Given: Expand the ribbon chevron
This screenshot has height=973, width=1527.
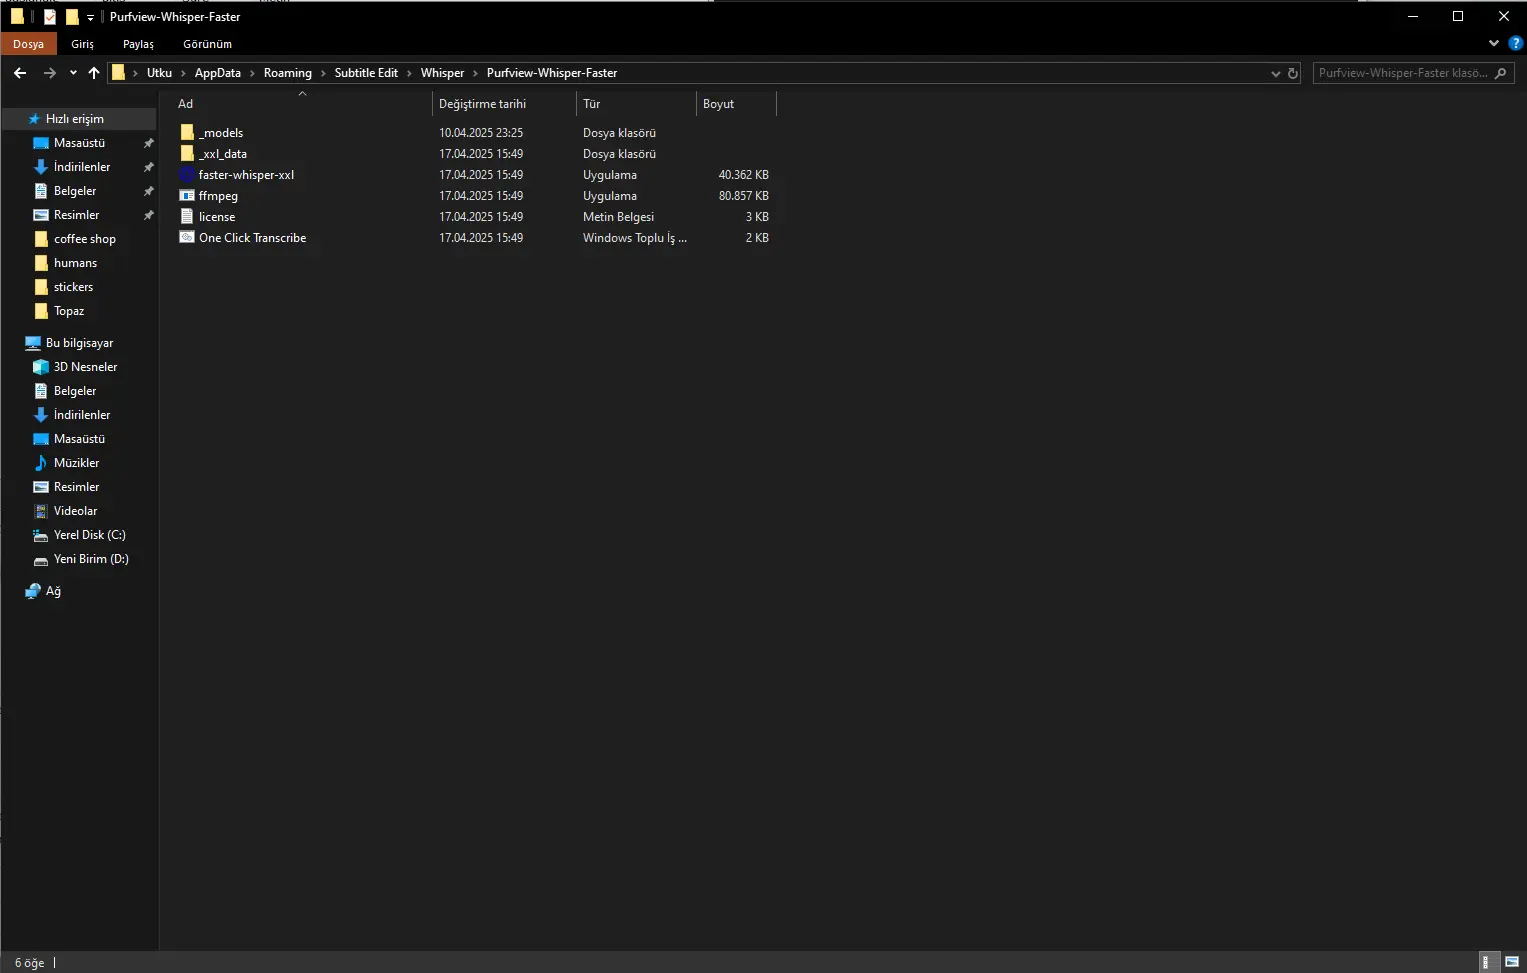Looking at the screenshot, I should click(1494, 43).
